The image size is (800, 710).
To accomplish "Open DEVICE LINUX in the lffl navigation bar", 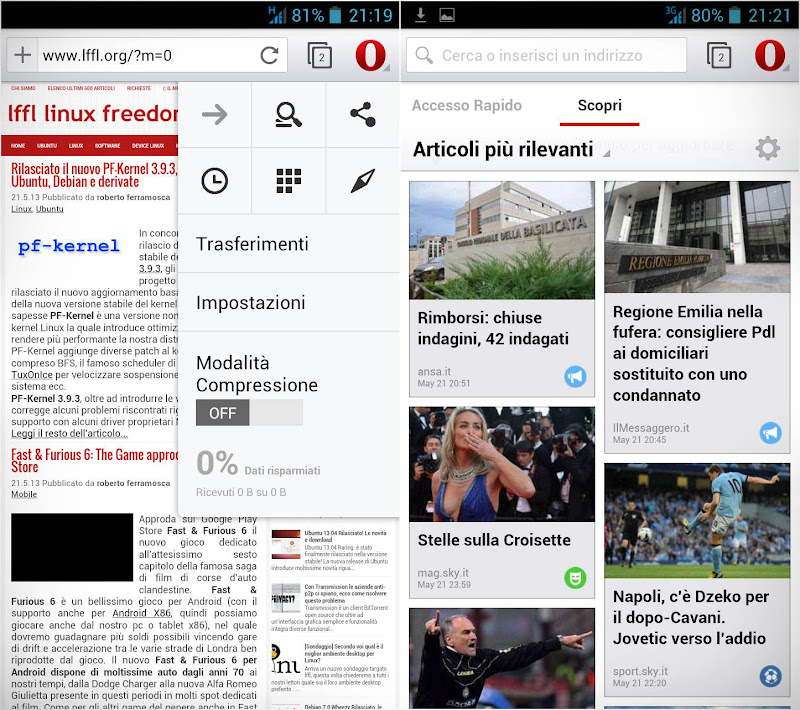I will [x=148, y=146].
